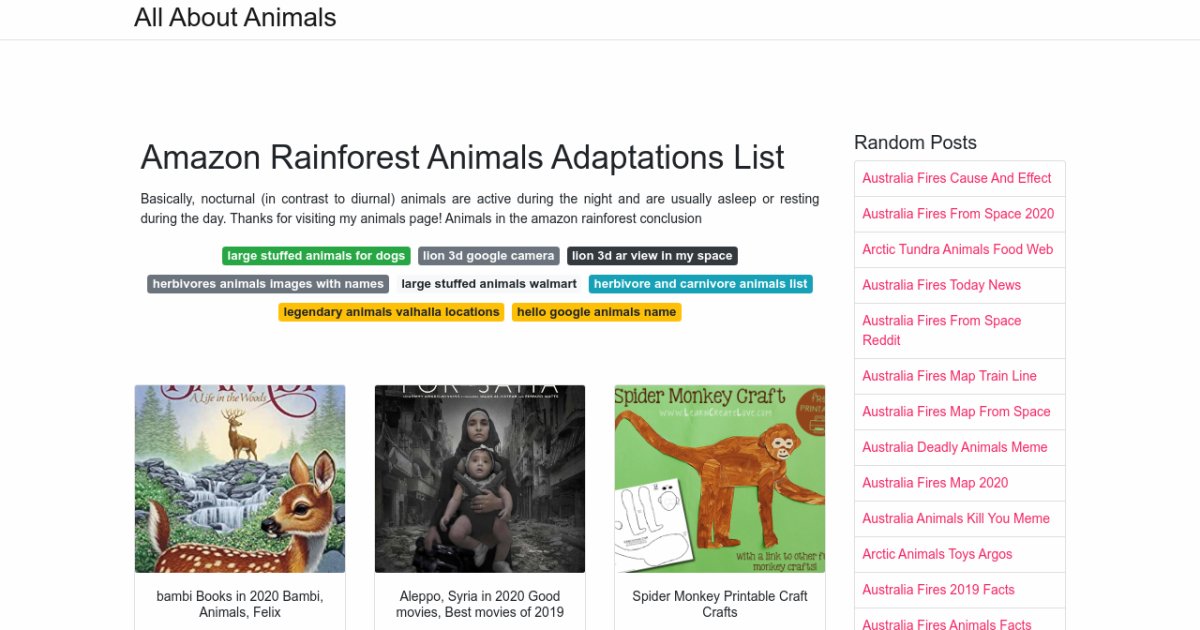The height and width of the screenshot is (630, 1200).
Task: Open the Bambi book cover thumbnail
Action: (x=240, y=478)
